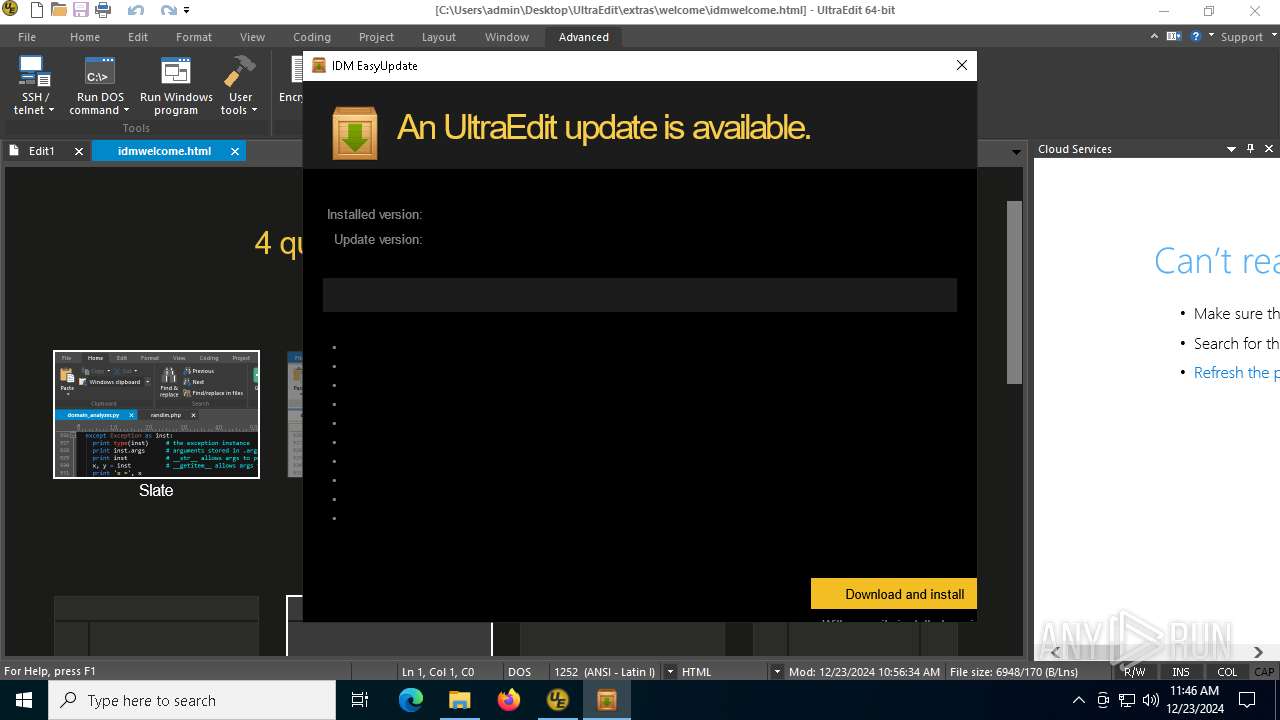Select the Edit1 document tab

click(x=41, y=151)
